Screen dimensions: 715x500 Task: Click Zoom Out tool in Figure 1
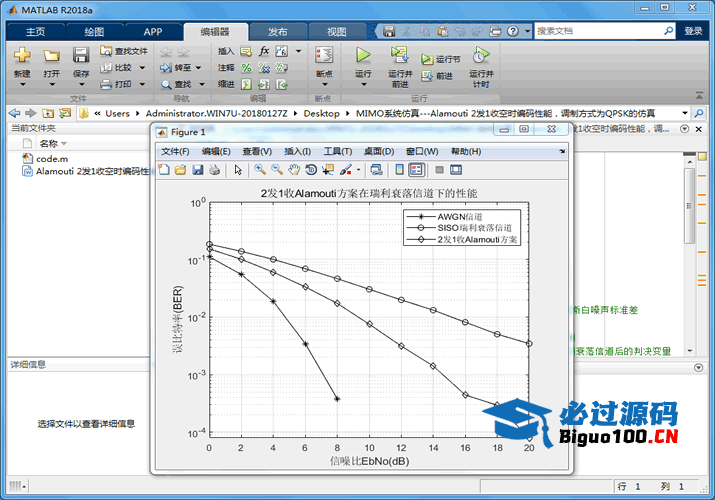[277, 170]
